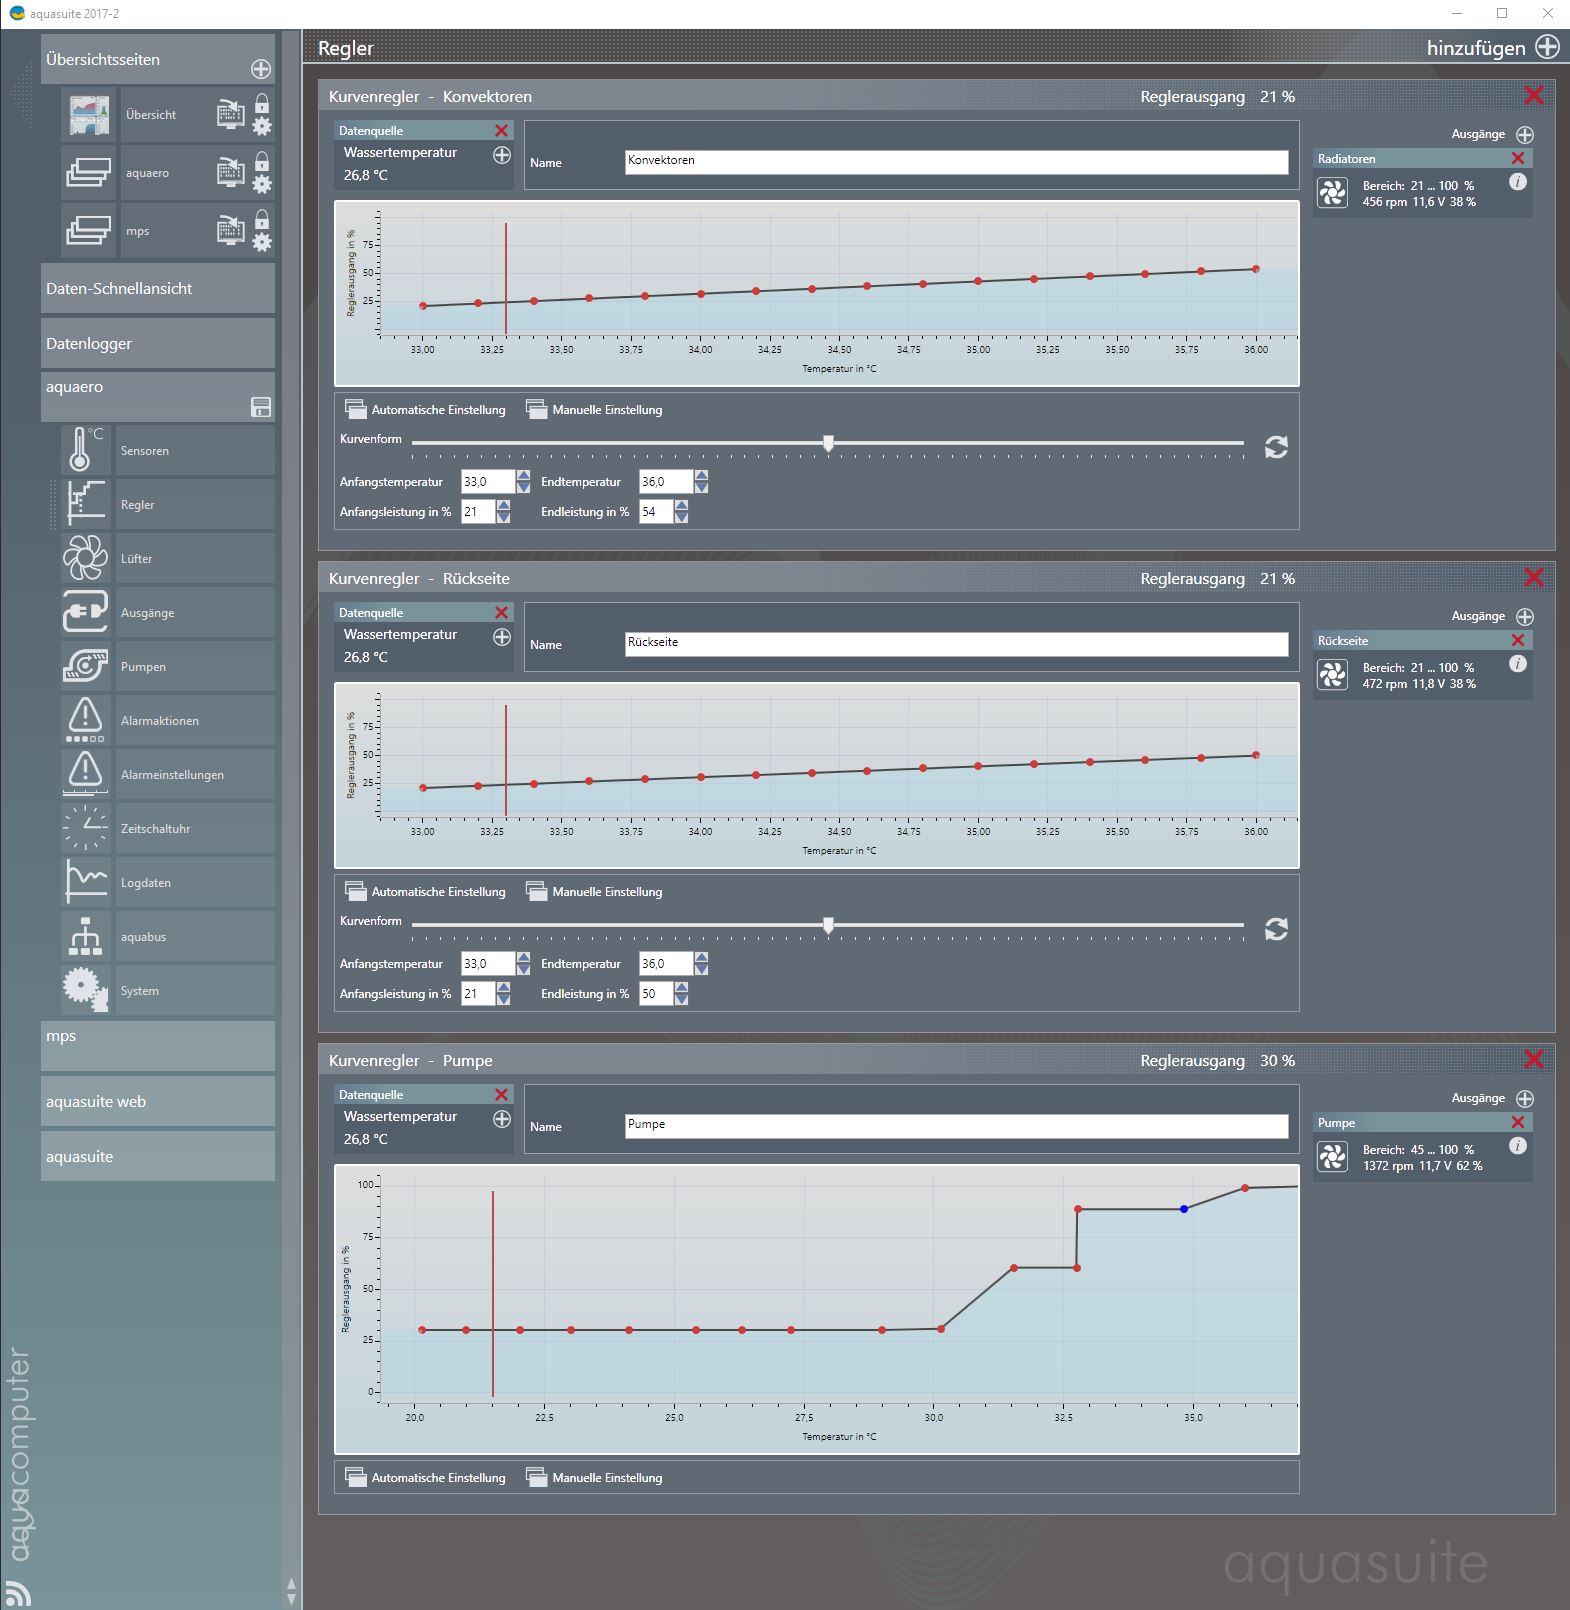Toggle lock on mps overview page
Screen dimensions: 1570x1610
pos(261,219)
